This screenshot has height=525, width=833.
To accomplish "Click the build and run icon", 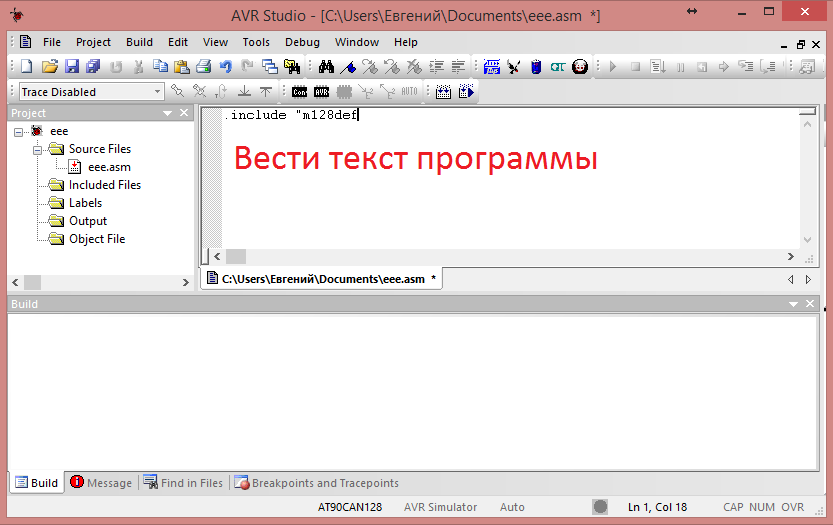I will (466, 91).
